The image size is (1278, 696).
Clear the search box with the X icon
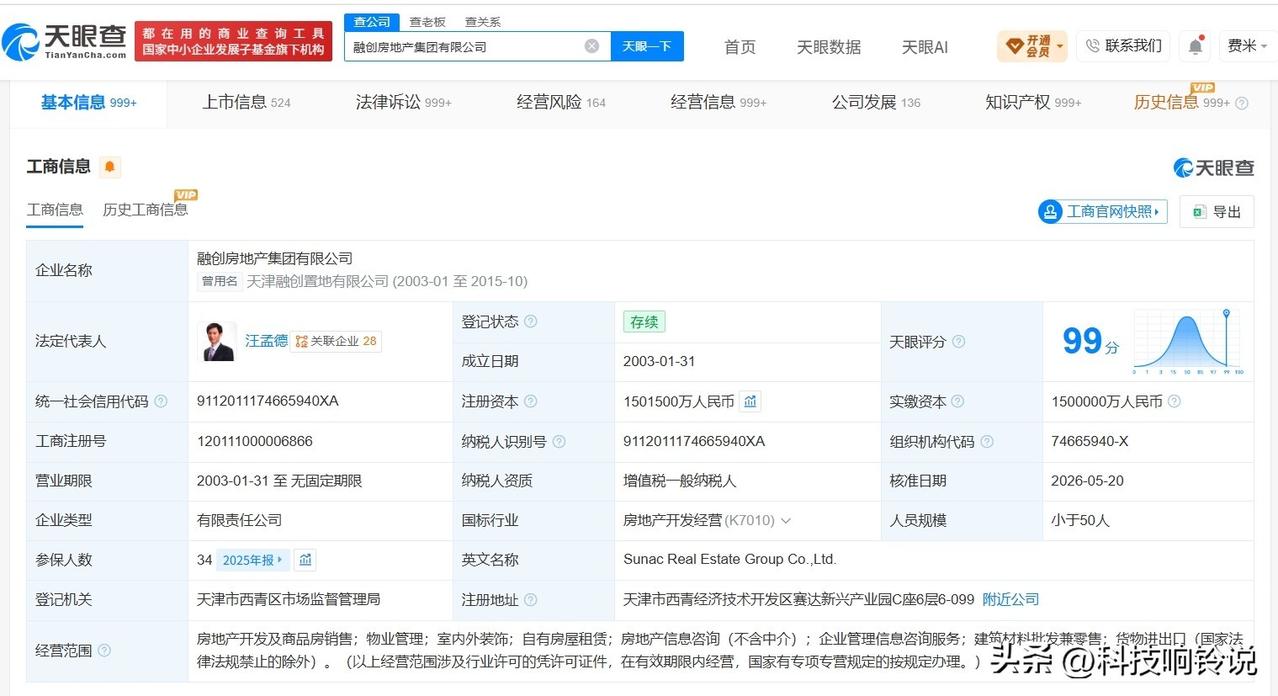tap(592, 46)
